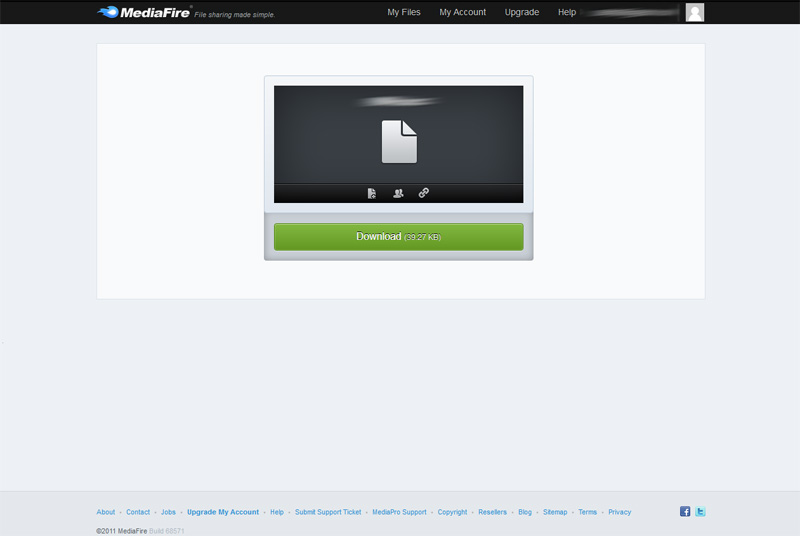
Task: Open the Blog footer link
Action: (525, 512)
